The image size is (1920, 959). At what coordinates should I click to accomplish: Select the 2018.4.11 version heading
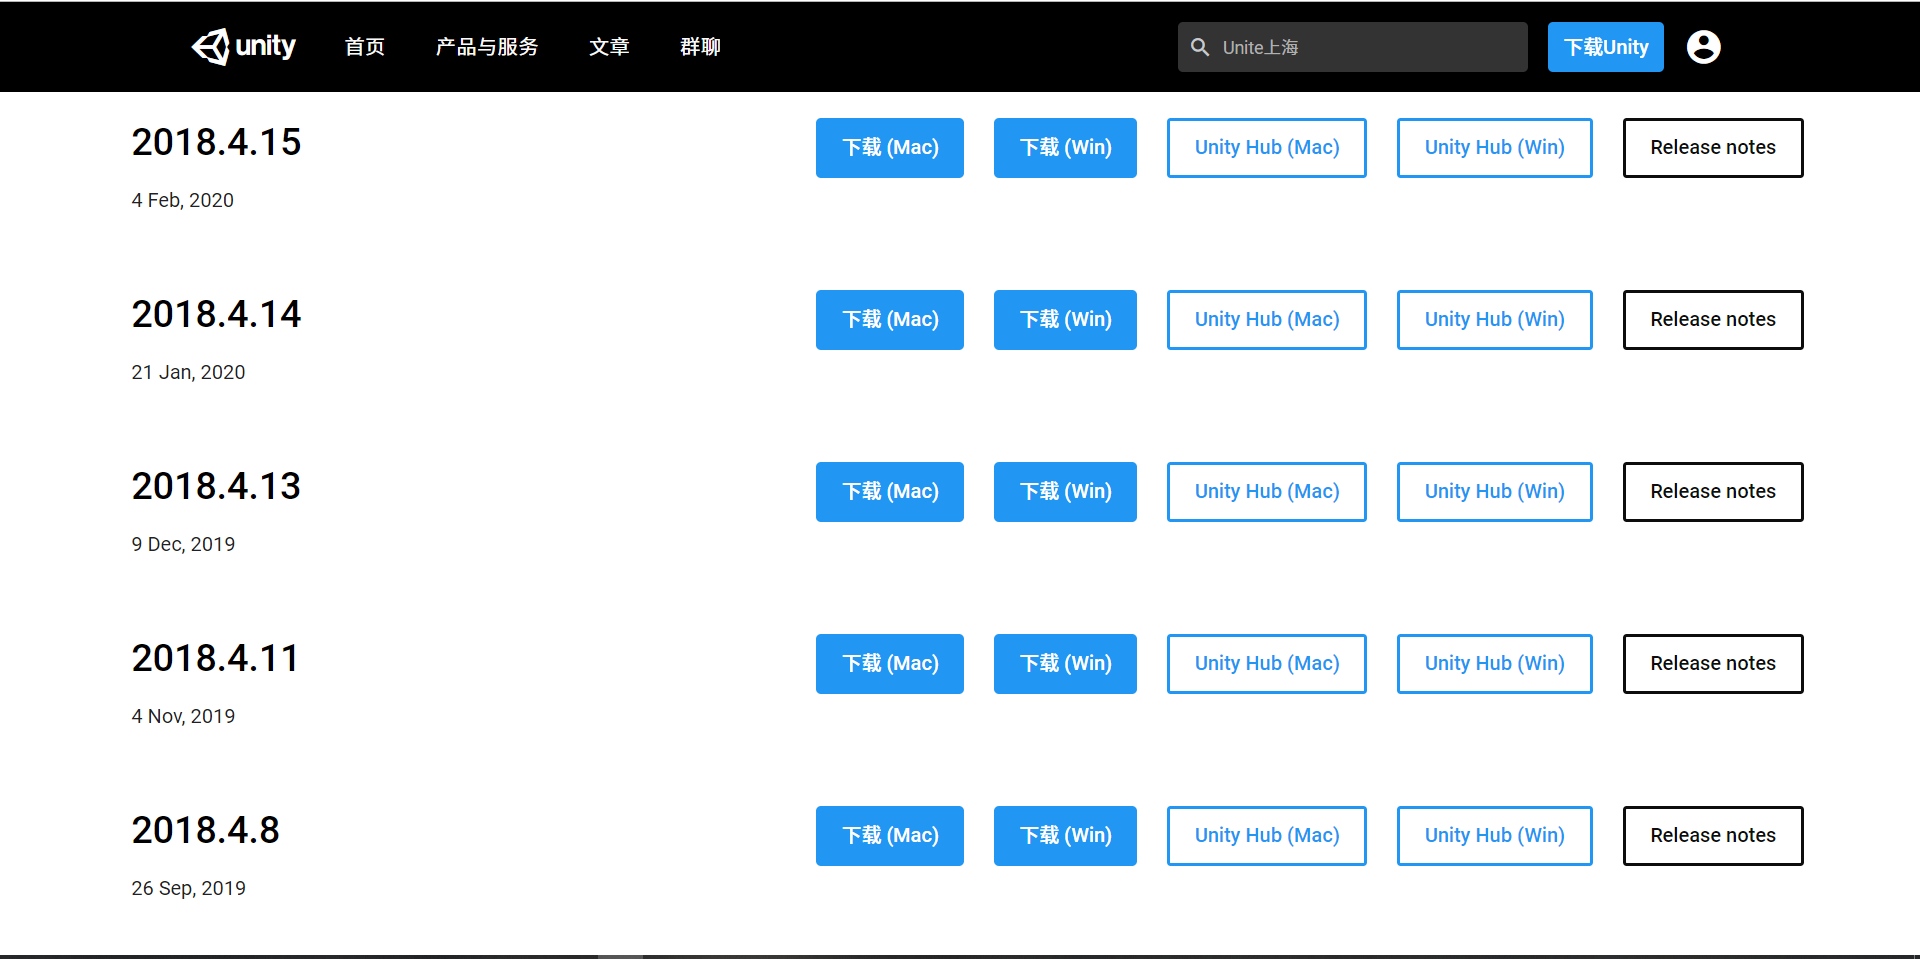tap(215, 658)
